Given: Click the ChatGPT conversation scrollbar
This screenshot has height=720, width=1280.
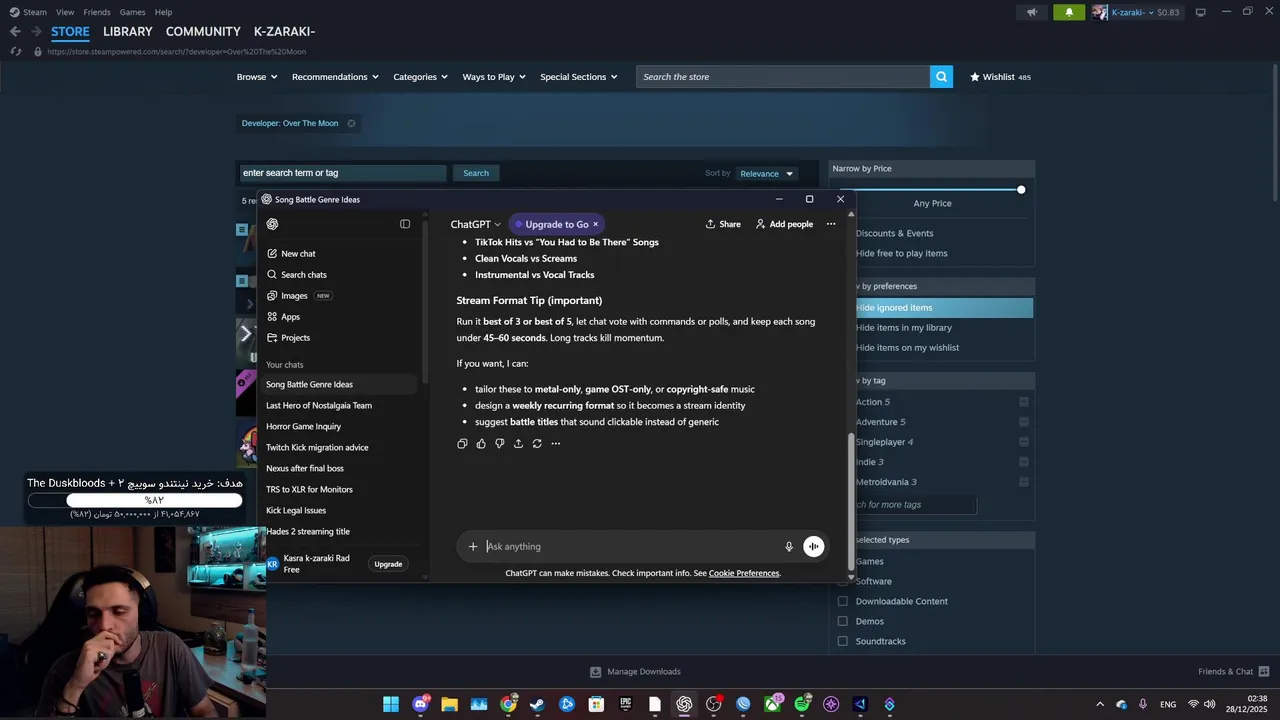Looking at the screenshot, I should tap(852, 501).
